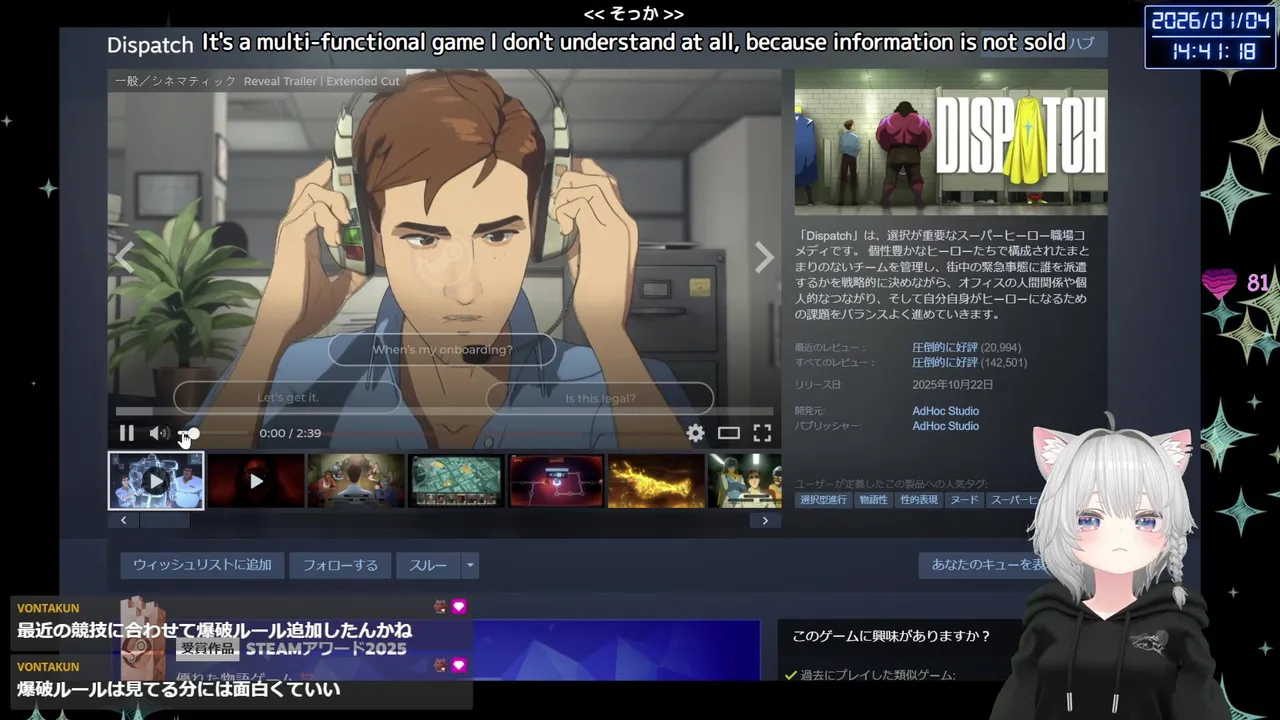
Task: Open AdHoc Studio developer link
Action: coord(945,411)
